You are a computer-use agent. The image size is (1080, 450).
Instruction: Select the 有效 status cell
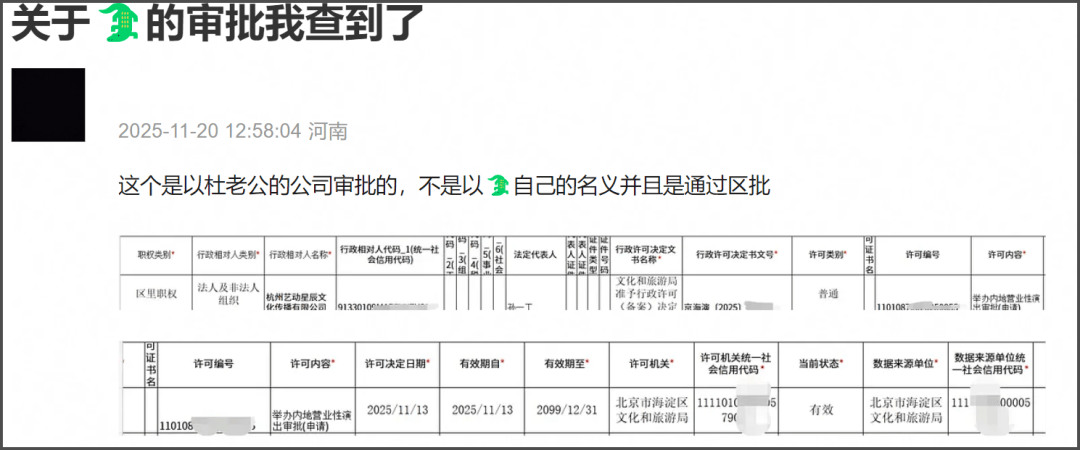click(808, 409)
